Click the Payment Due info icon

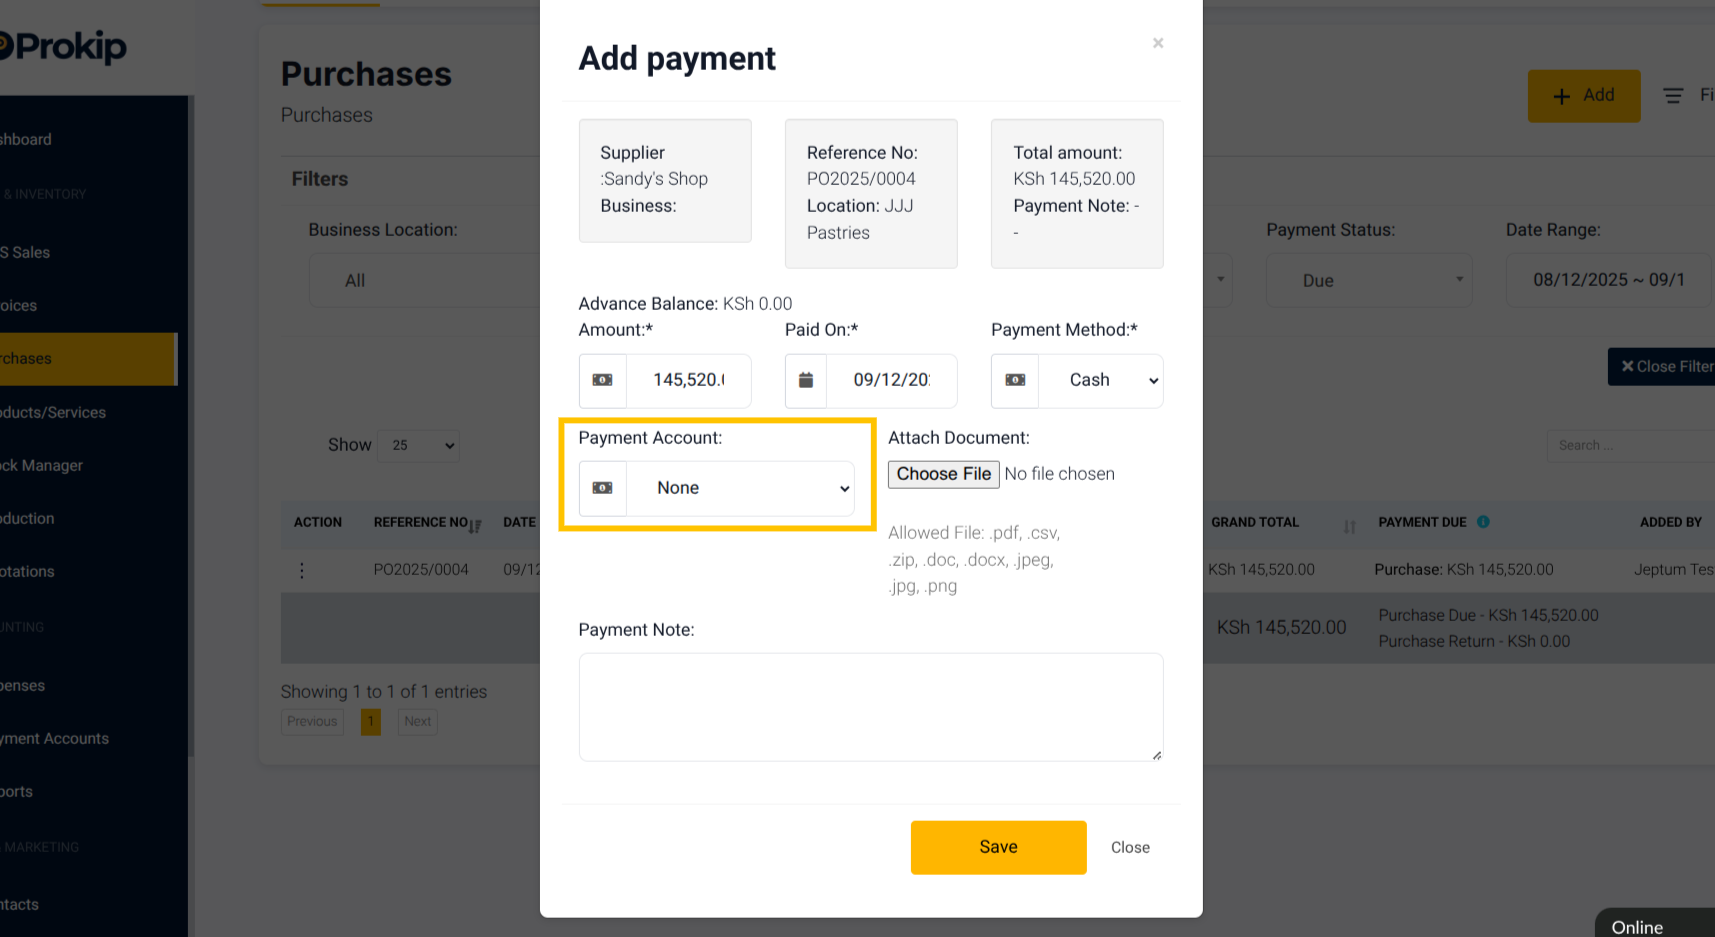1483,522
